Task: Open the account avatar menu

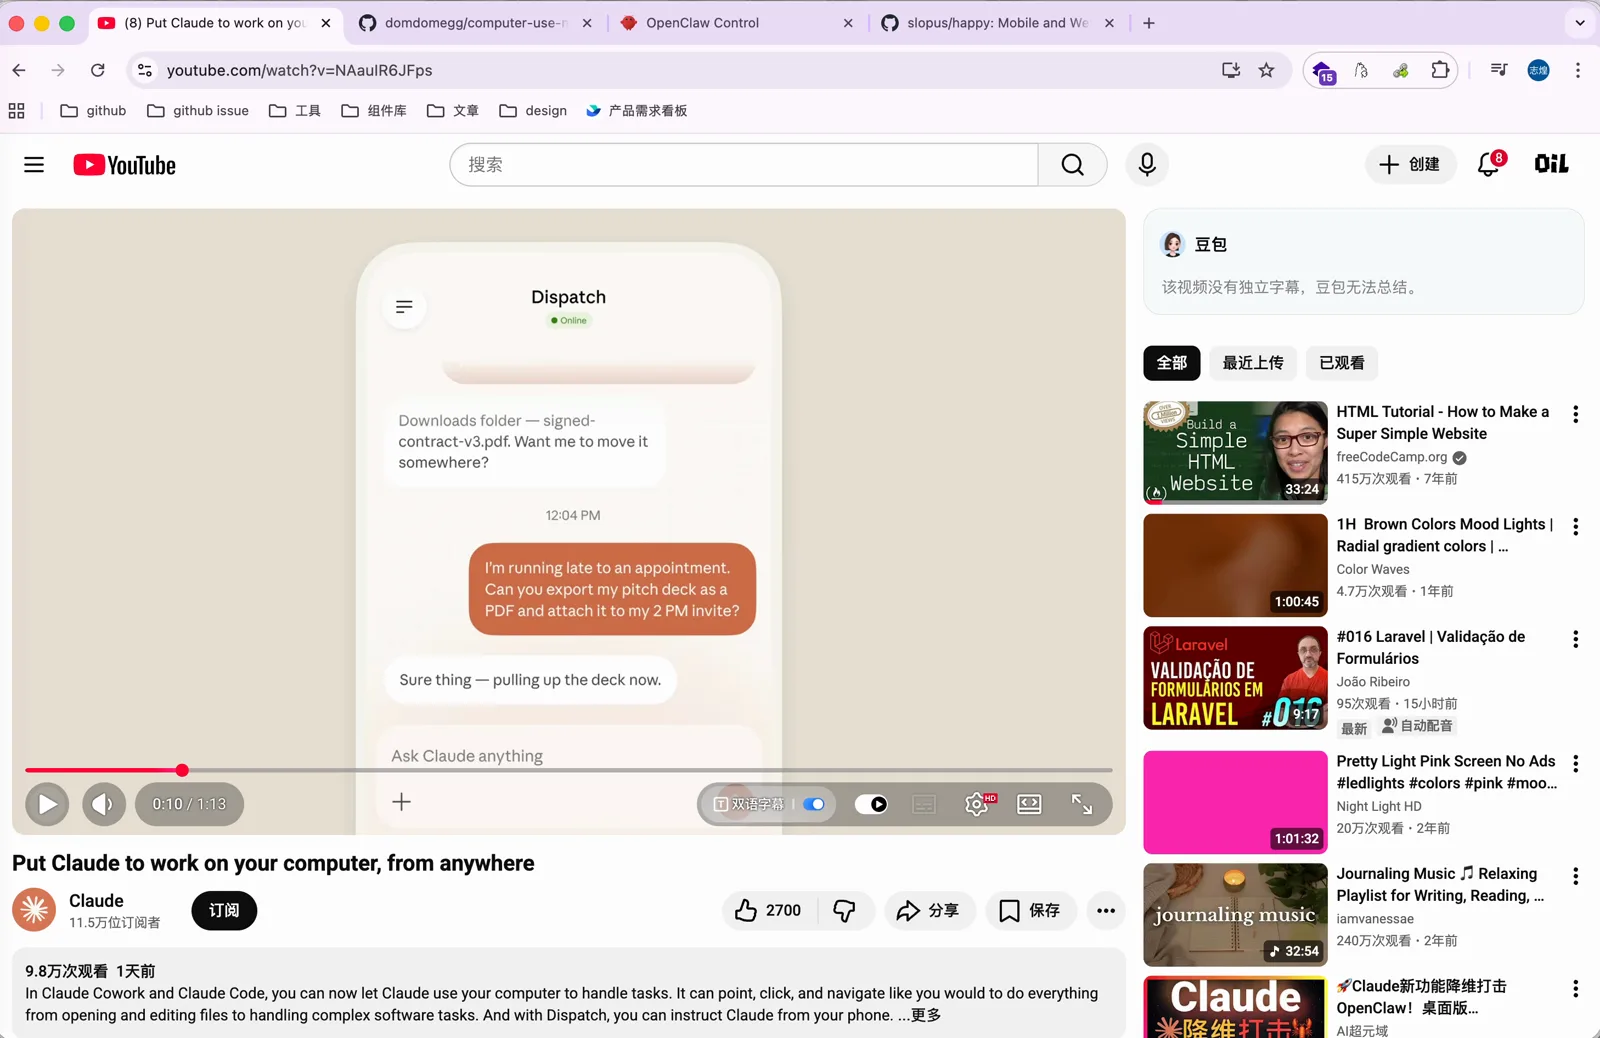Action: pos(1551,164)
